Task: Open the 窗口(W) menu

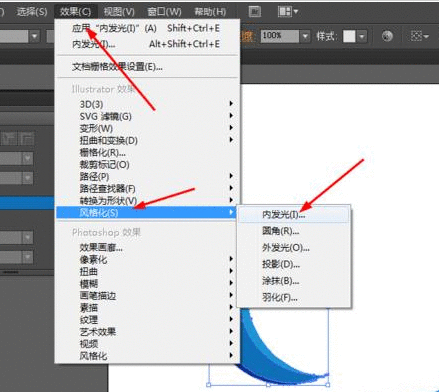Action: [164, 12]
